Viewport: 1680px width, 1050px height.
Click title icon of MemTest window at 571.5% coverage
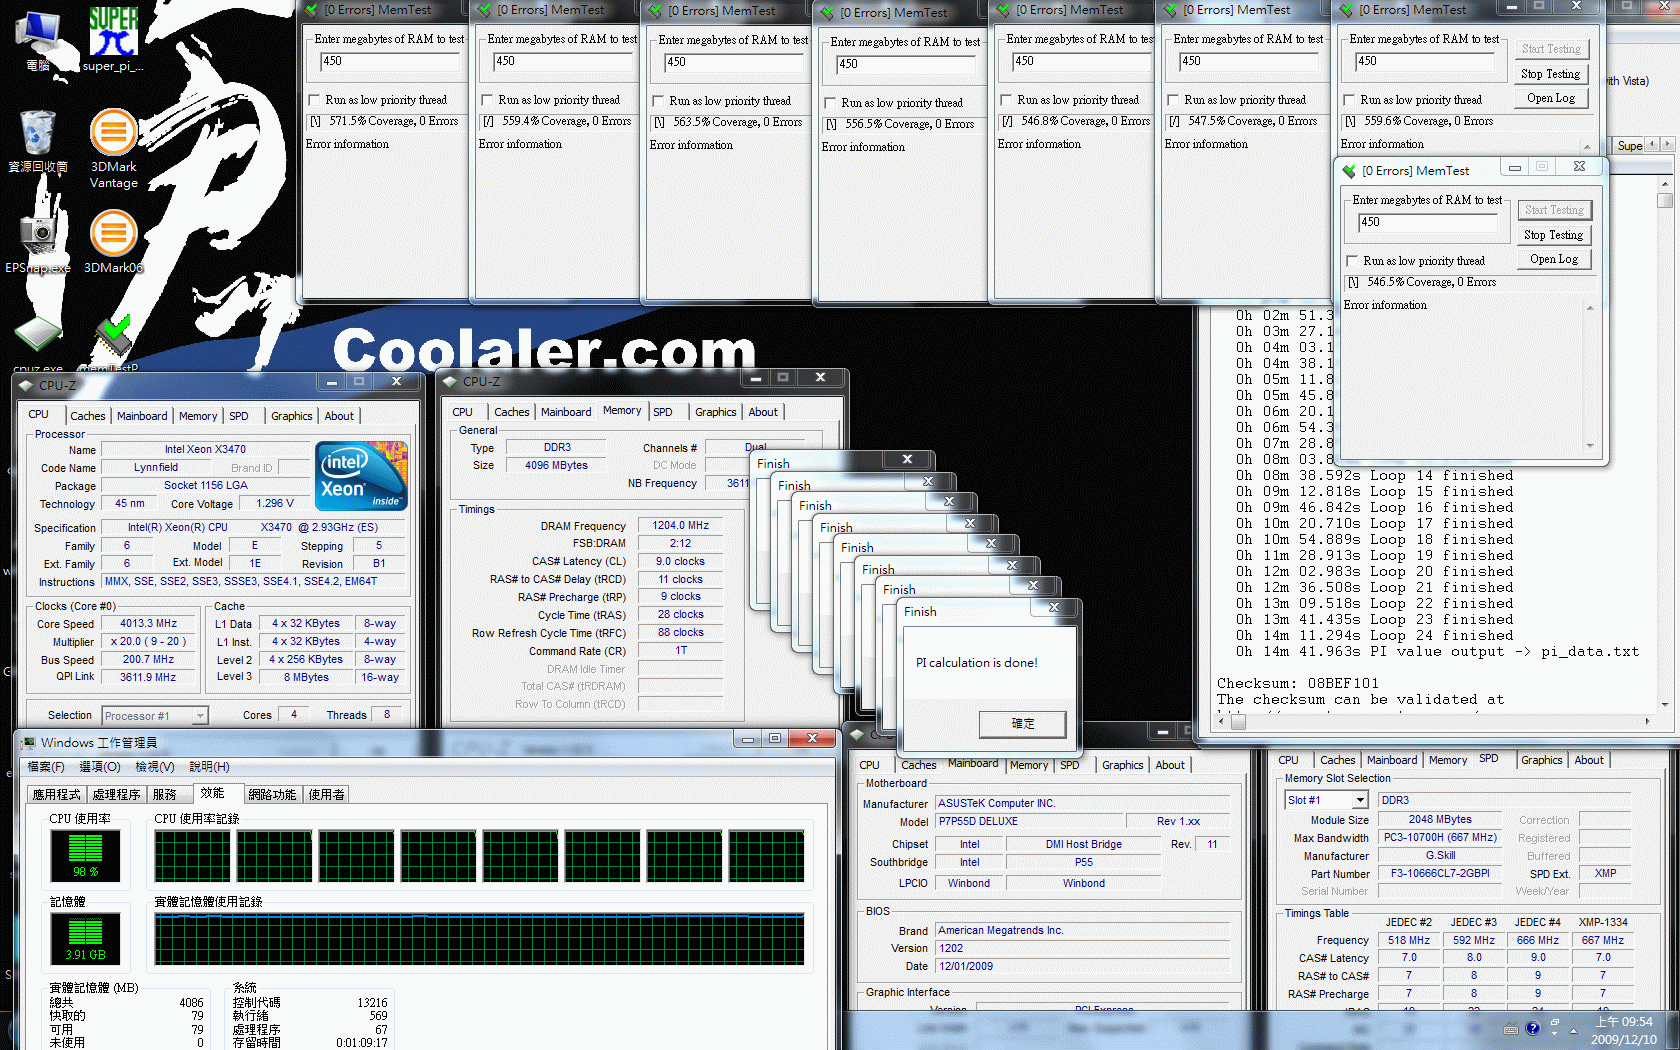click(x=311, y=10)
